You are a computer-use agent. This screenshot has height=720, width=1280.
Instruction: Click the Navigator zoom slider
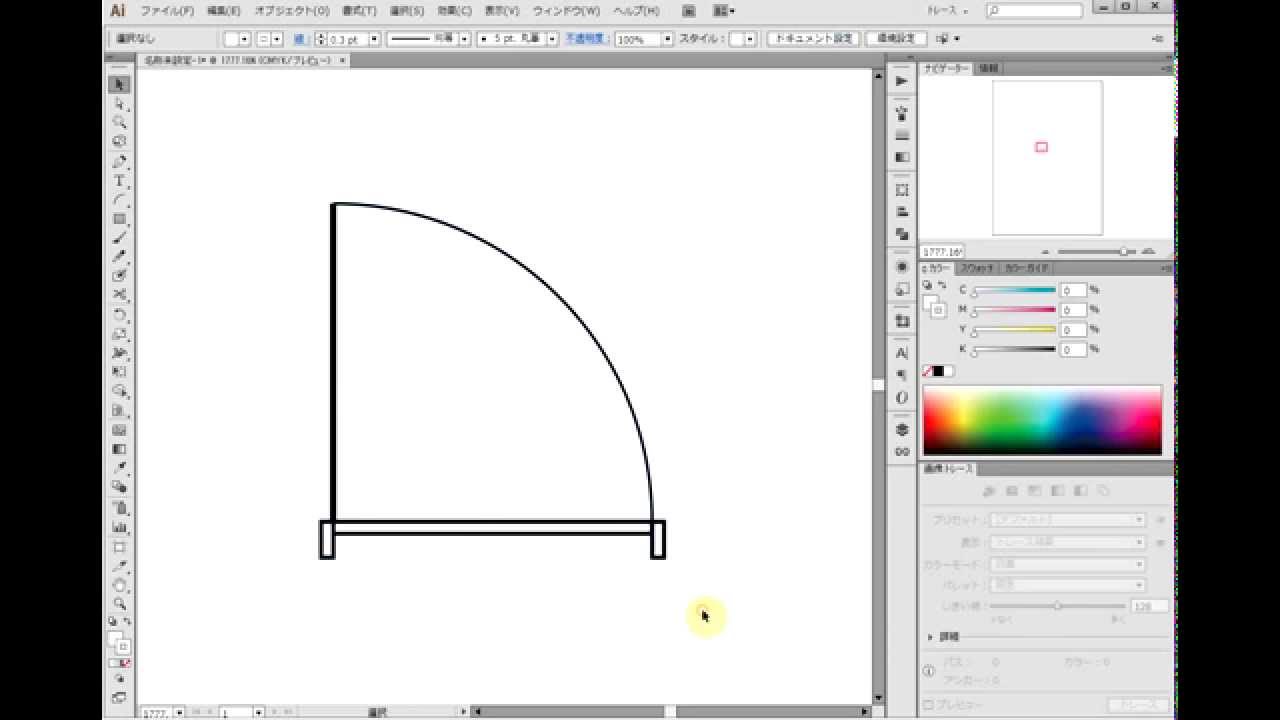1099,252
